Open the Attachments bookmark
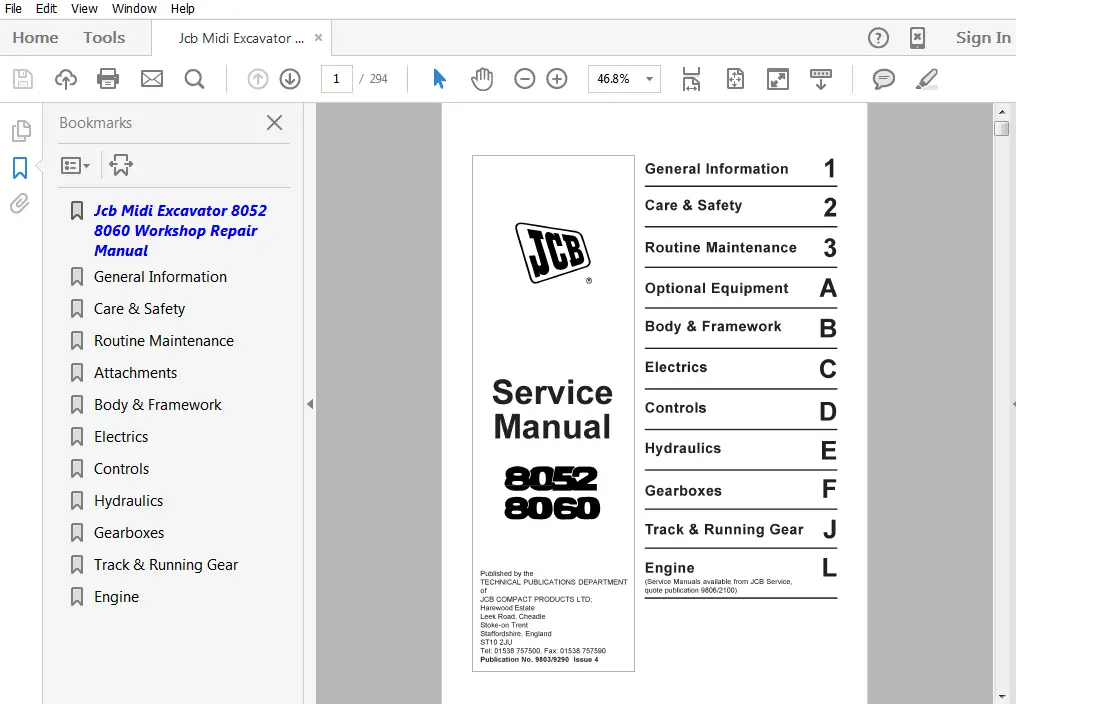The image size is (1117, 704). [135, 373]
